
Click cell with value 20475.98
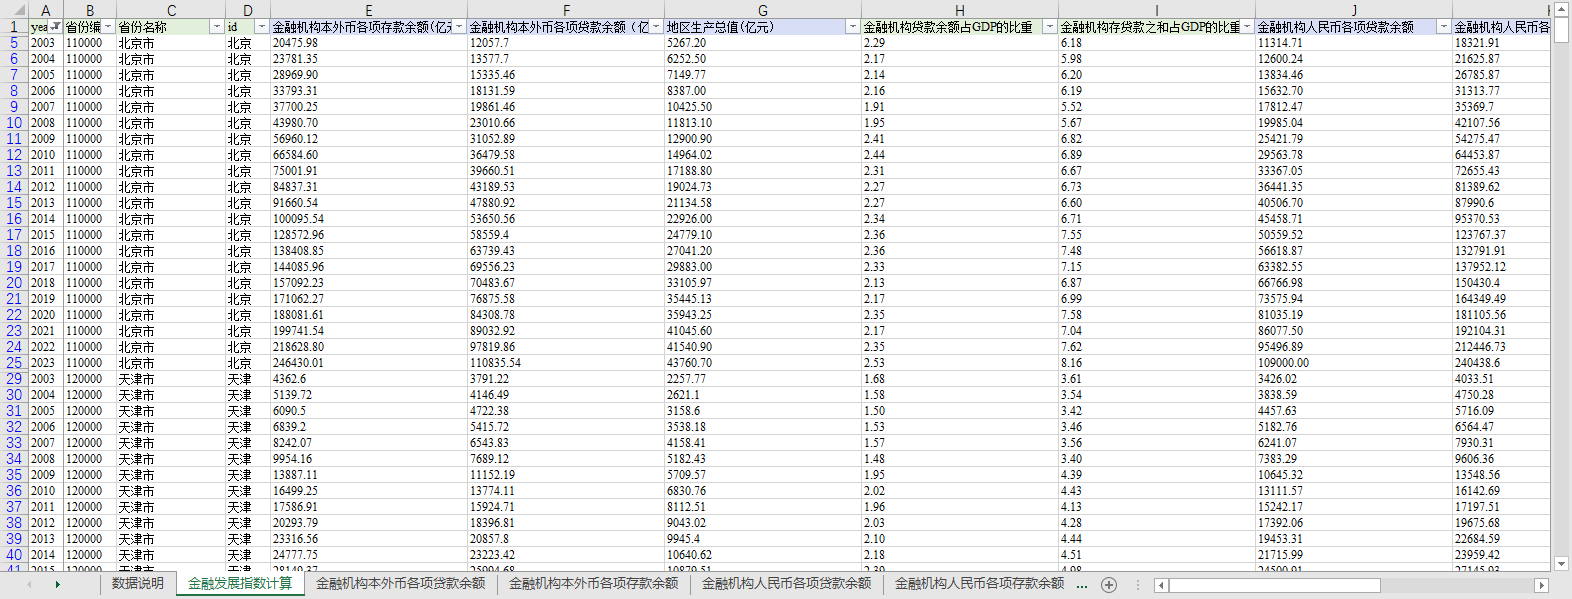click(x=368, y=43)
